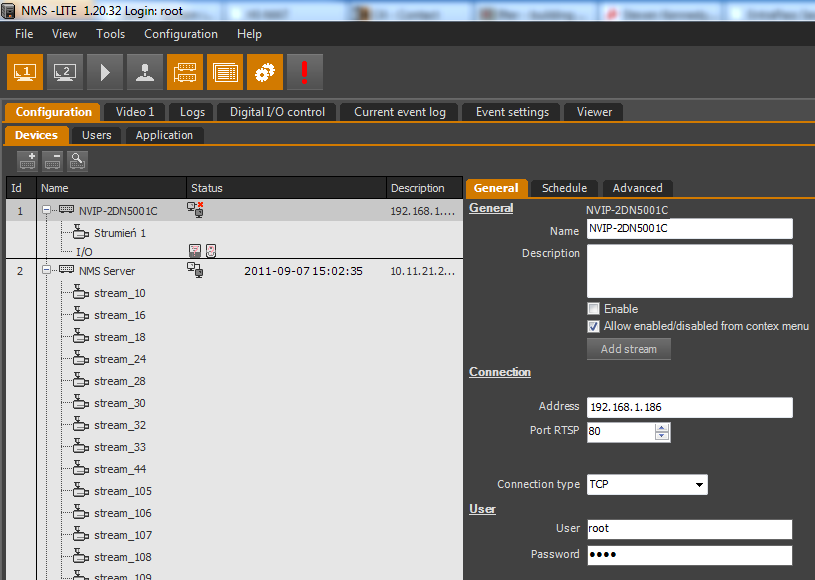Switch to the Logs tab
Viewport: 815px width, 580px height.
192,112
